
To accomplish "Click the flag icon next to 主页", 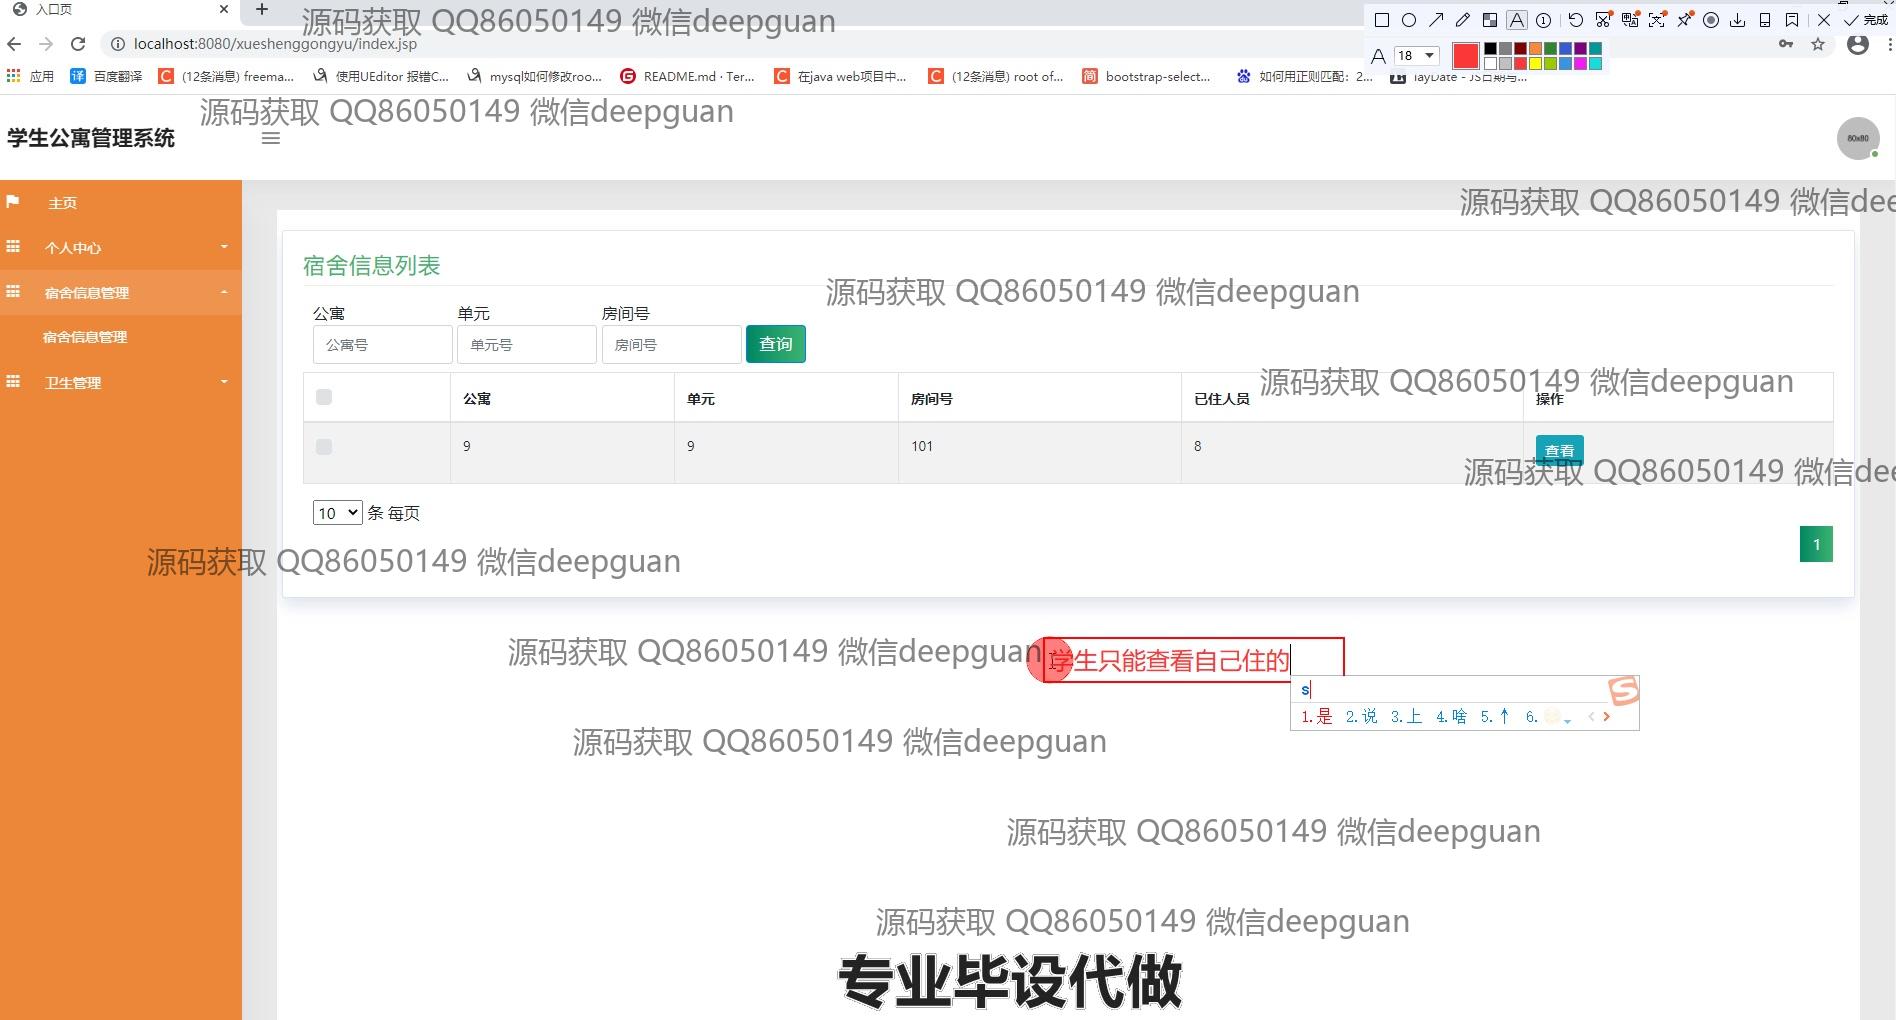I will (13, 202).
